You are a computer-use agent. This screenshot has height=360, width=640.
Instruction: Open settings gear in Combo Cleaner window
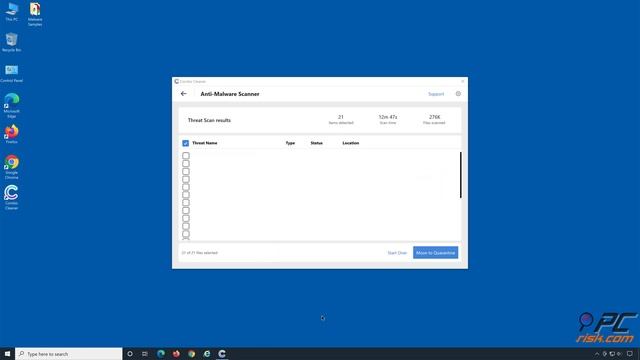click(x=458, y=93)
